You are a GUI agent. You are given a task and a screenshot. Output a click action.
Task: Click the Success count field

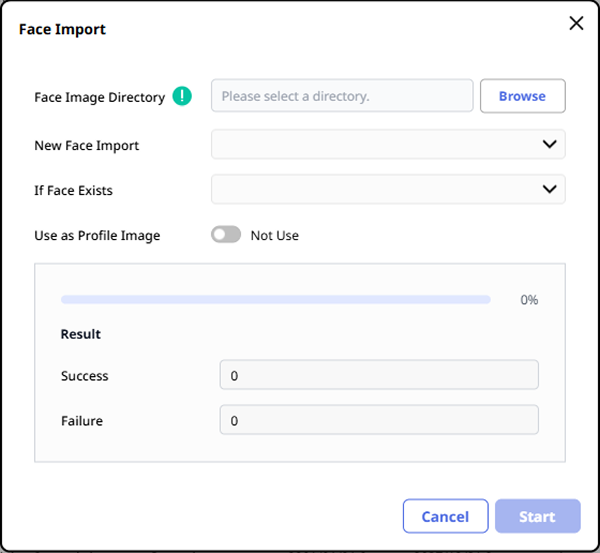379,375
